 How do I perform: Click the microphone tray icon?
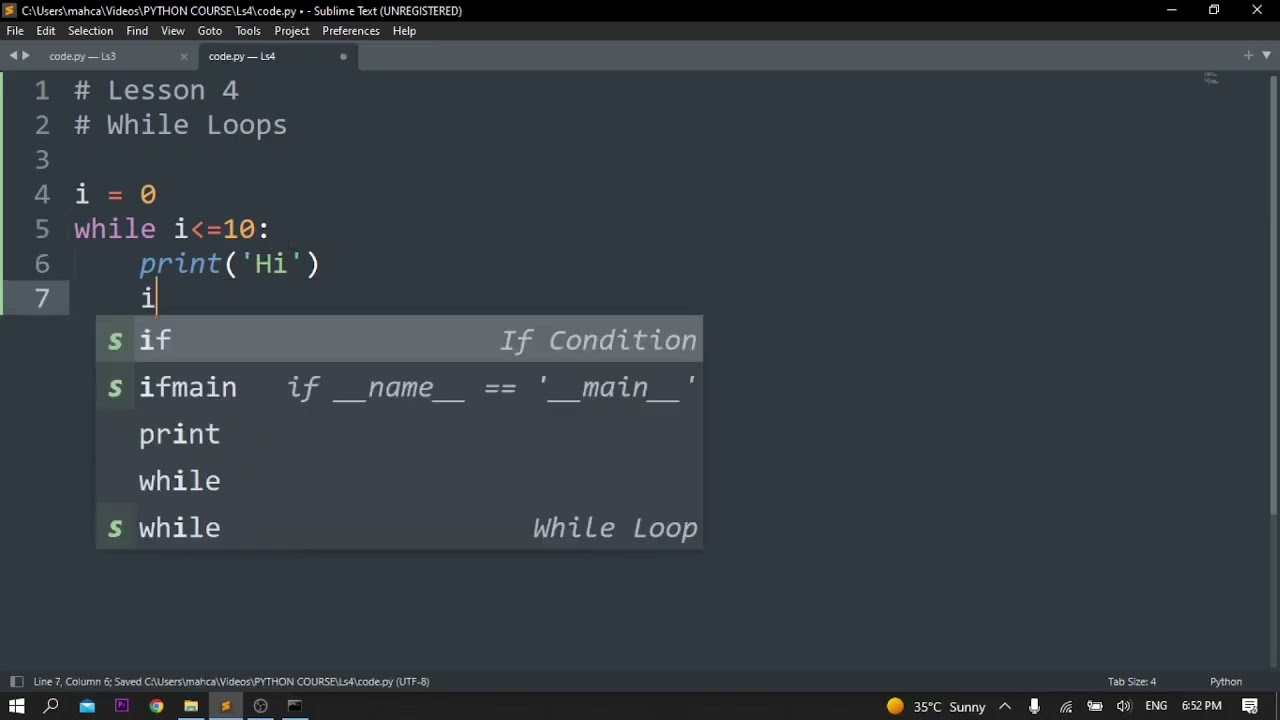tap(1035, 707)
